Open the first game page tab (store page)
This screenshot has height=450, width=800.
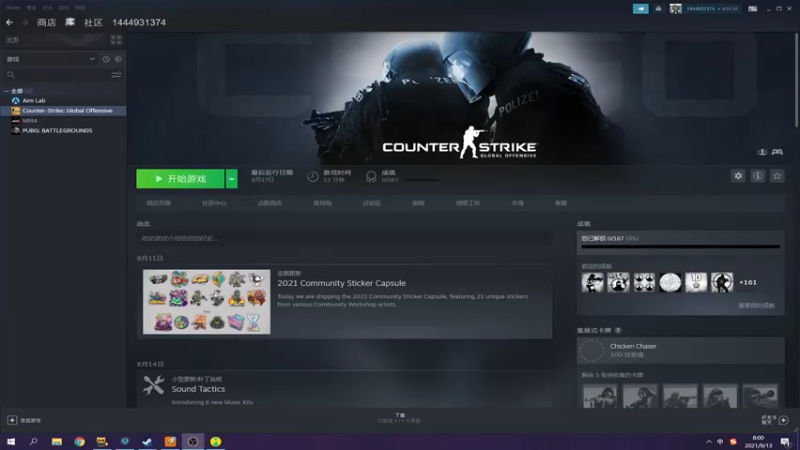click(159, 203)
